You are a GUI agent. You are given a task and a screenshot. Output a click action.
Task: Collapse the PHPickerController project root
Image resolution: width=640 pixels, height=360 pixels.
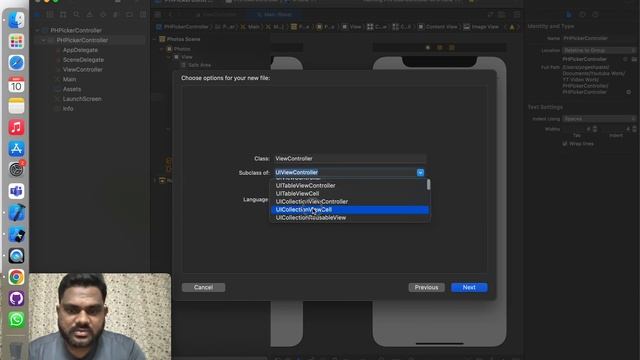[x=37, y=31]
